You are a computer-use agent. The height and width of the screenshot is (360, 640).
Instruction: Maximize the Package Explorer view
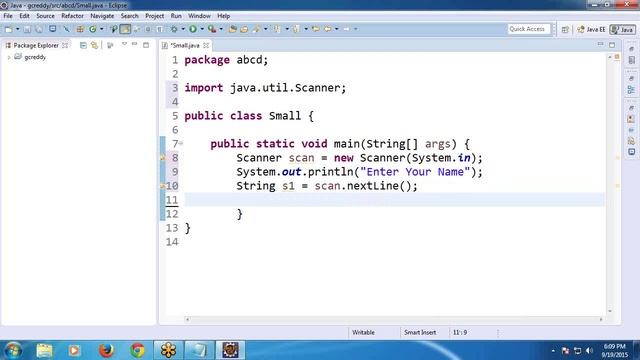pos(146,45)
